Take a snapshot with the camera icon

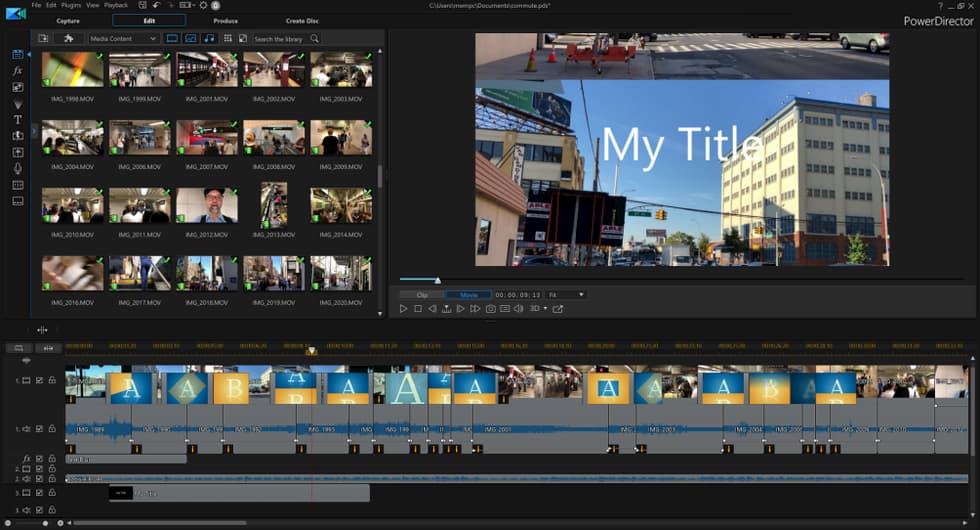pyautogui.click(x=491, y=309)
